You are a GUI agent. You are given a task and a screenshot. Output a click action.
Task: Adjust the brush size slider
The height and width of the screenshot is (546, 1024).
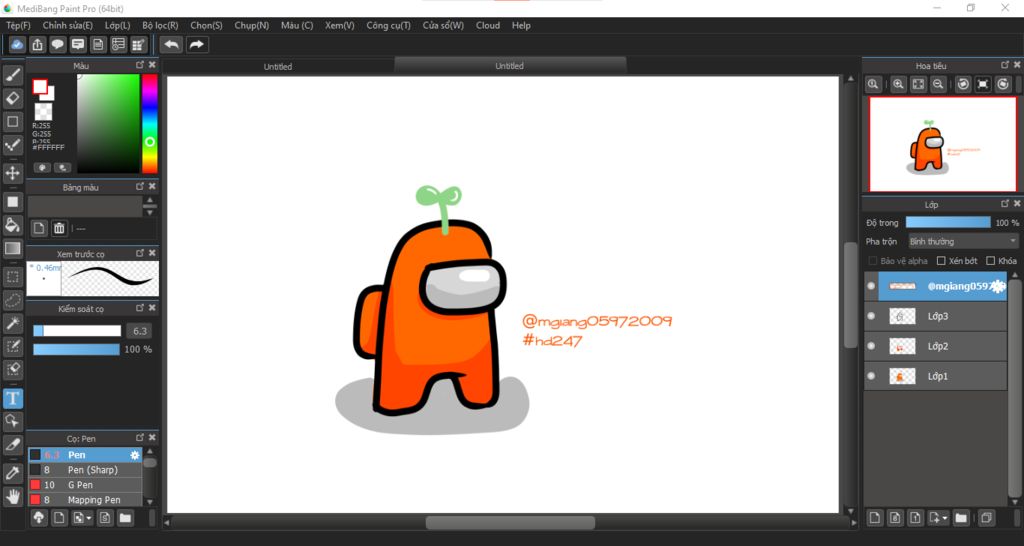[77, 331]
